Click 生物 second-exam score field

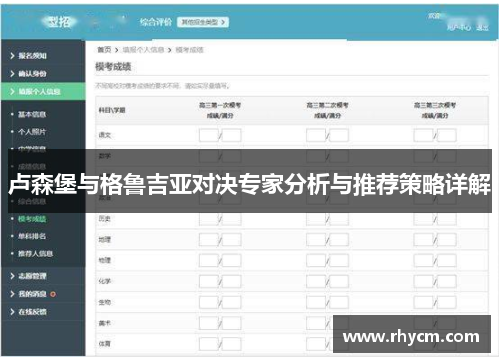click(316, 302)
